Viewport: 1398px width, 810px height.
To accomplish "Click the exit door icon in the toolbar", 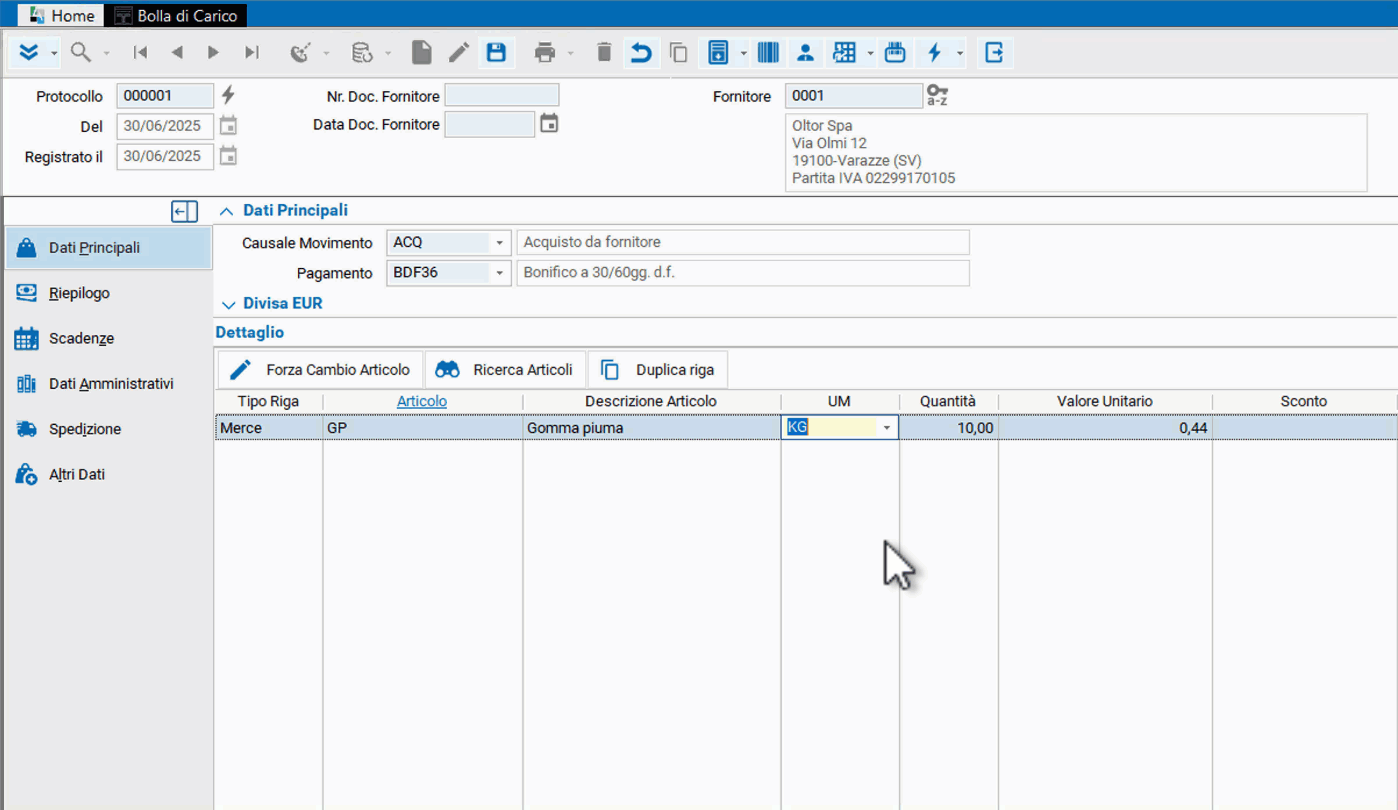I will point(994,53).
